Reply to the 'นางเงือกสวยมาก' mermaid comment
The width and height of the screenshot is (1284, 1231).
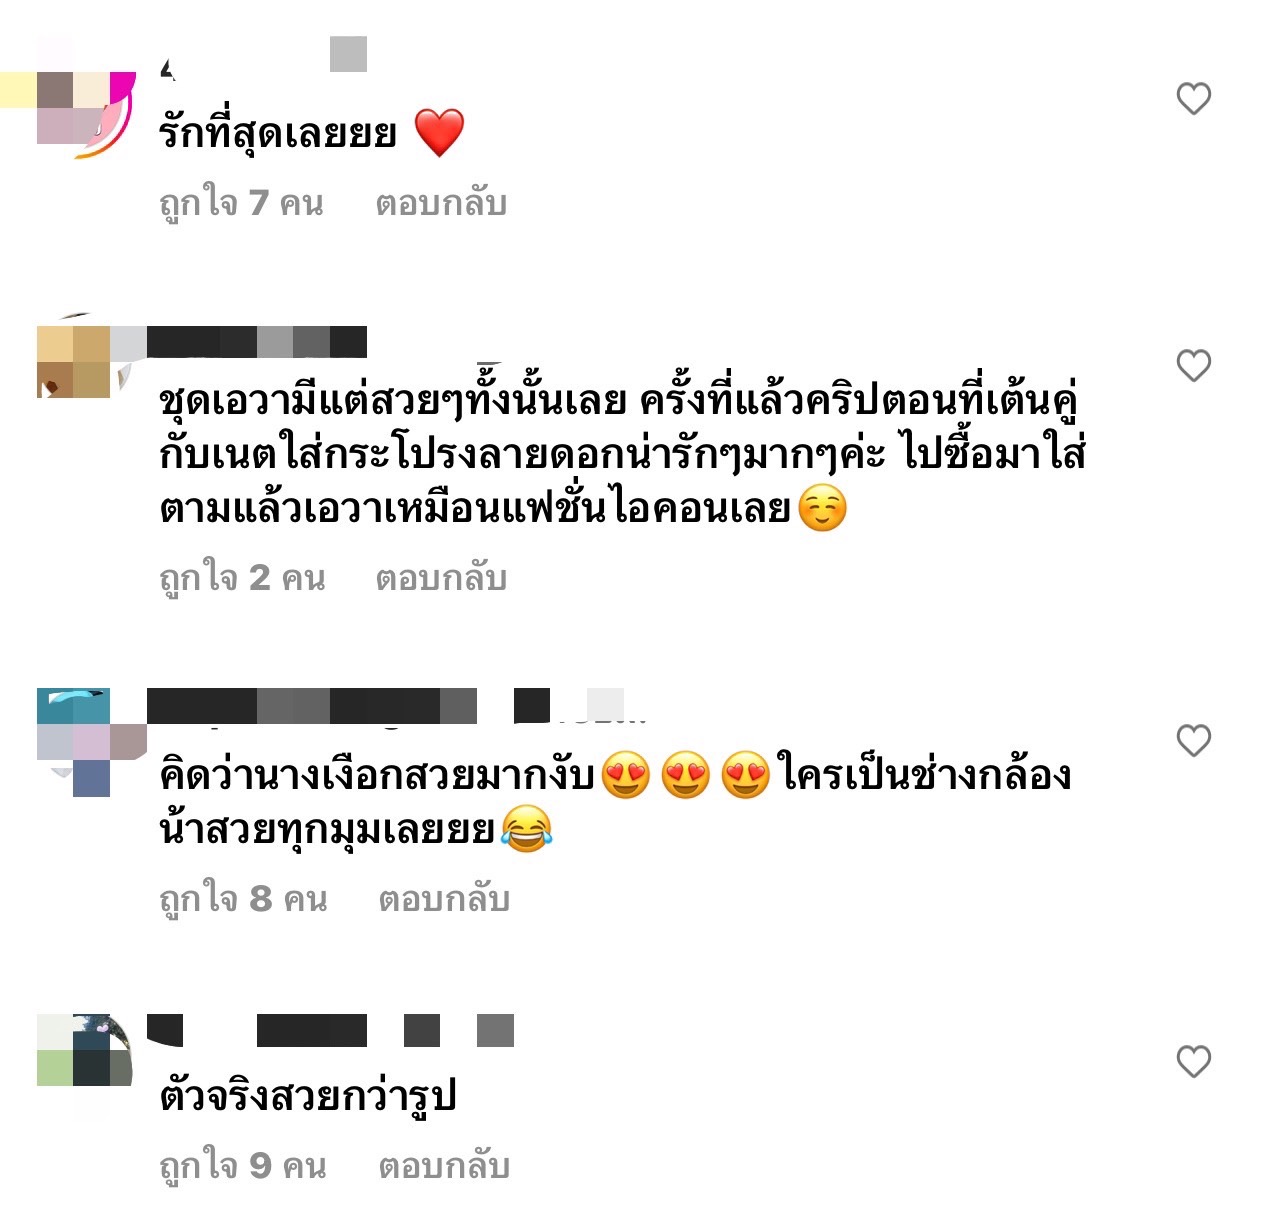tap(444, 900)
